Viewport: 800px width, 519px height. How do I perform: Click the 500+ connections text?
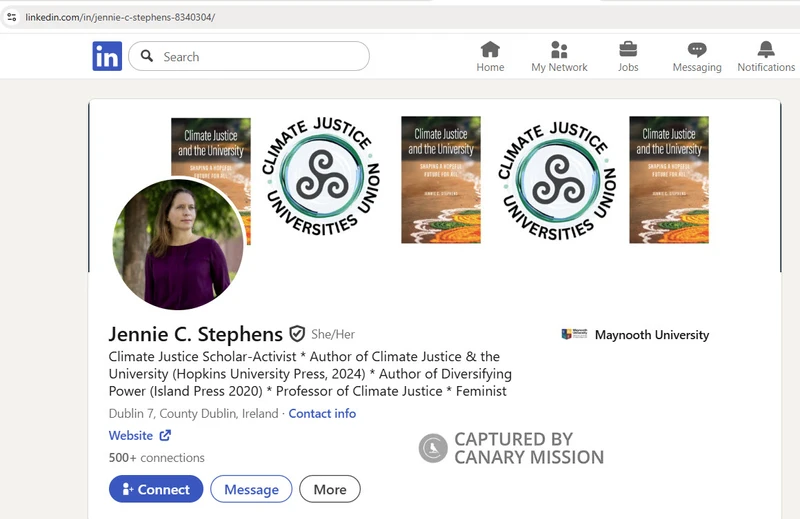[x=157, y=457]
